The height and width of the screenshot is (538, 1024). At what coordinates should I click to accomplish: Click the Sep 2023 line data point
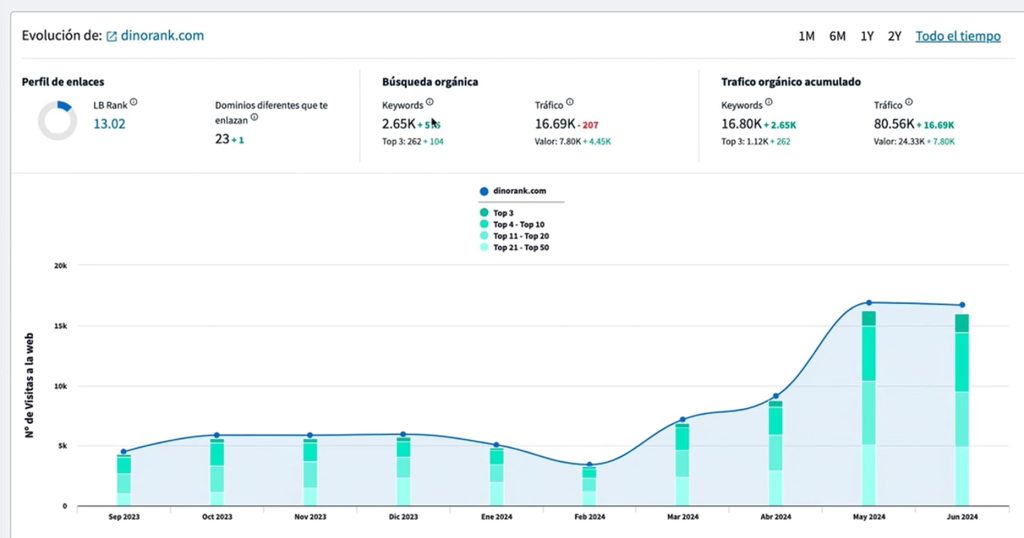pos(123,451)
